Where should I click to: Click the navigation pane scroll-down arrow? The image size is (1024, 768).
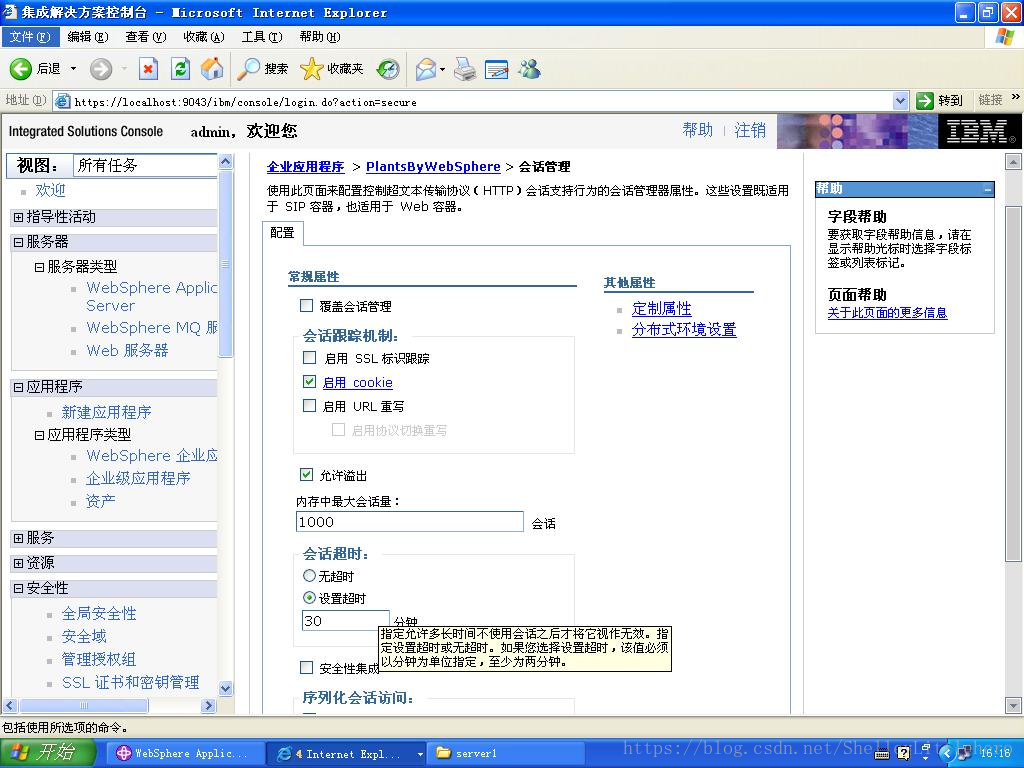[x=225, y=688]
